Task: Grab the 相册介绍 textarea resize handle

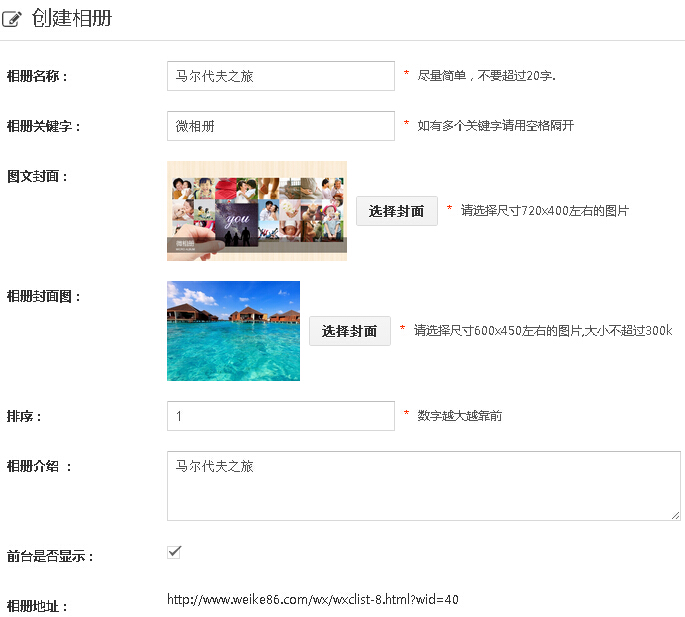Action: click(675, 515)
